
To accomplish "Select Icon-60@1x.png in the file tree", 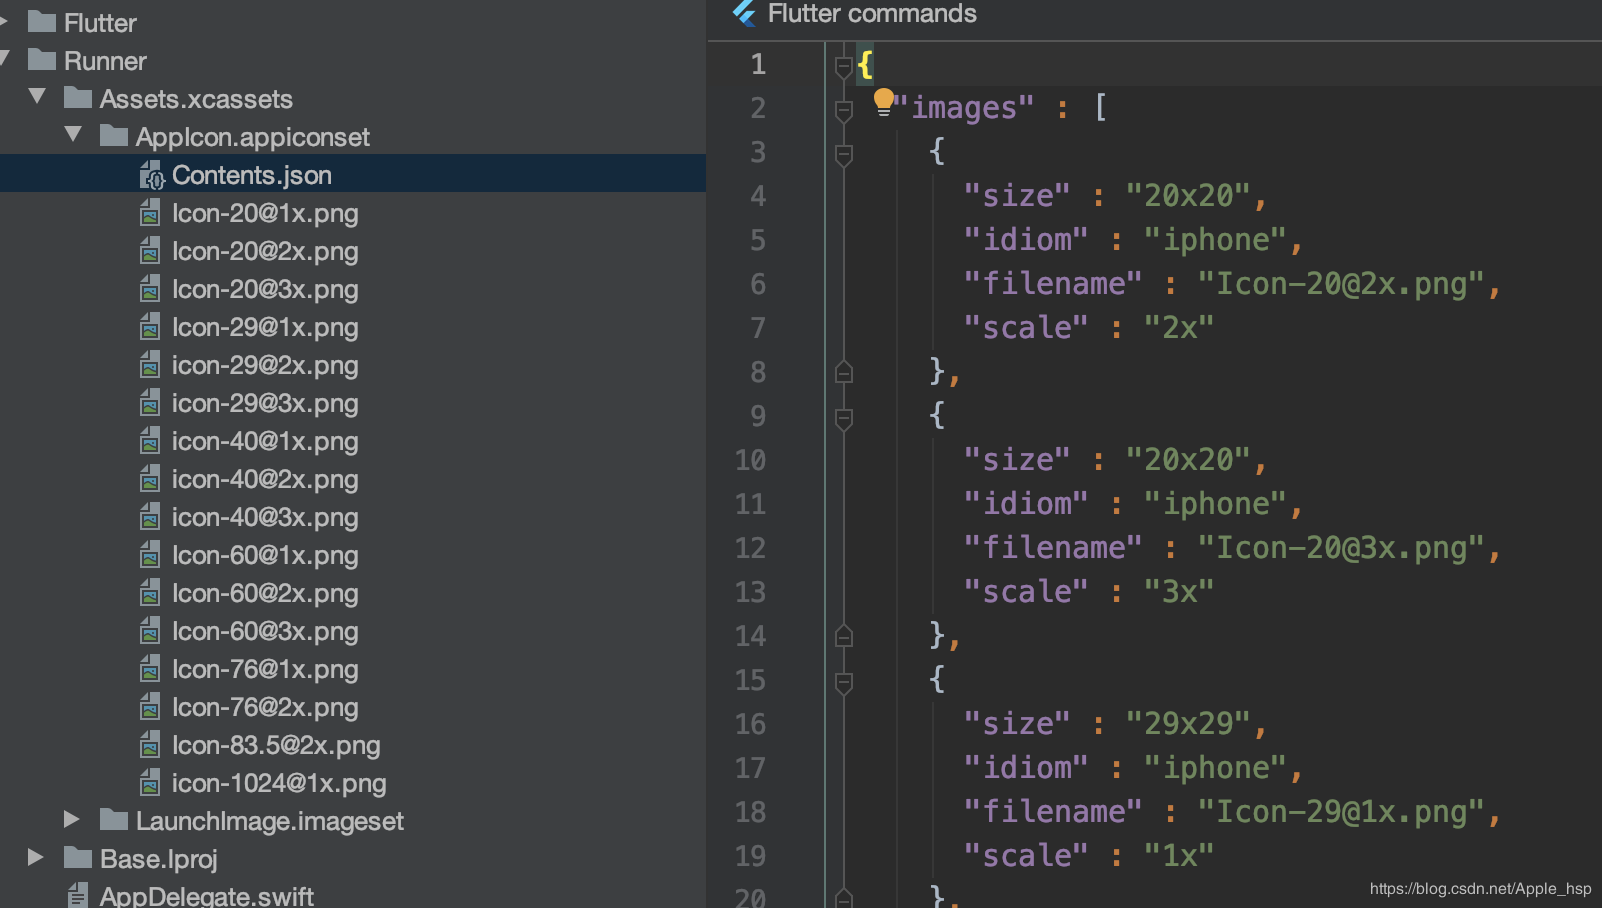I will tap(265, 555).
